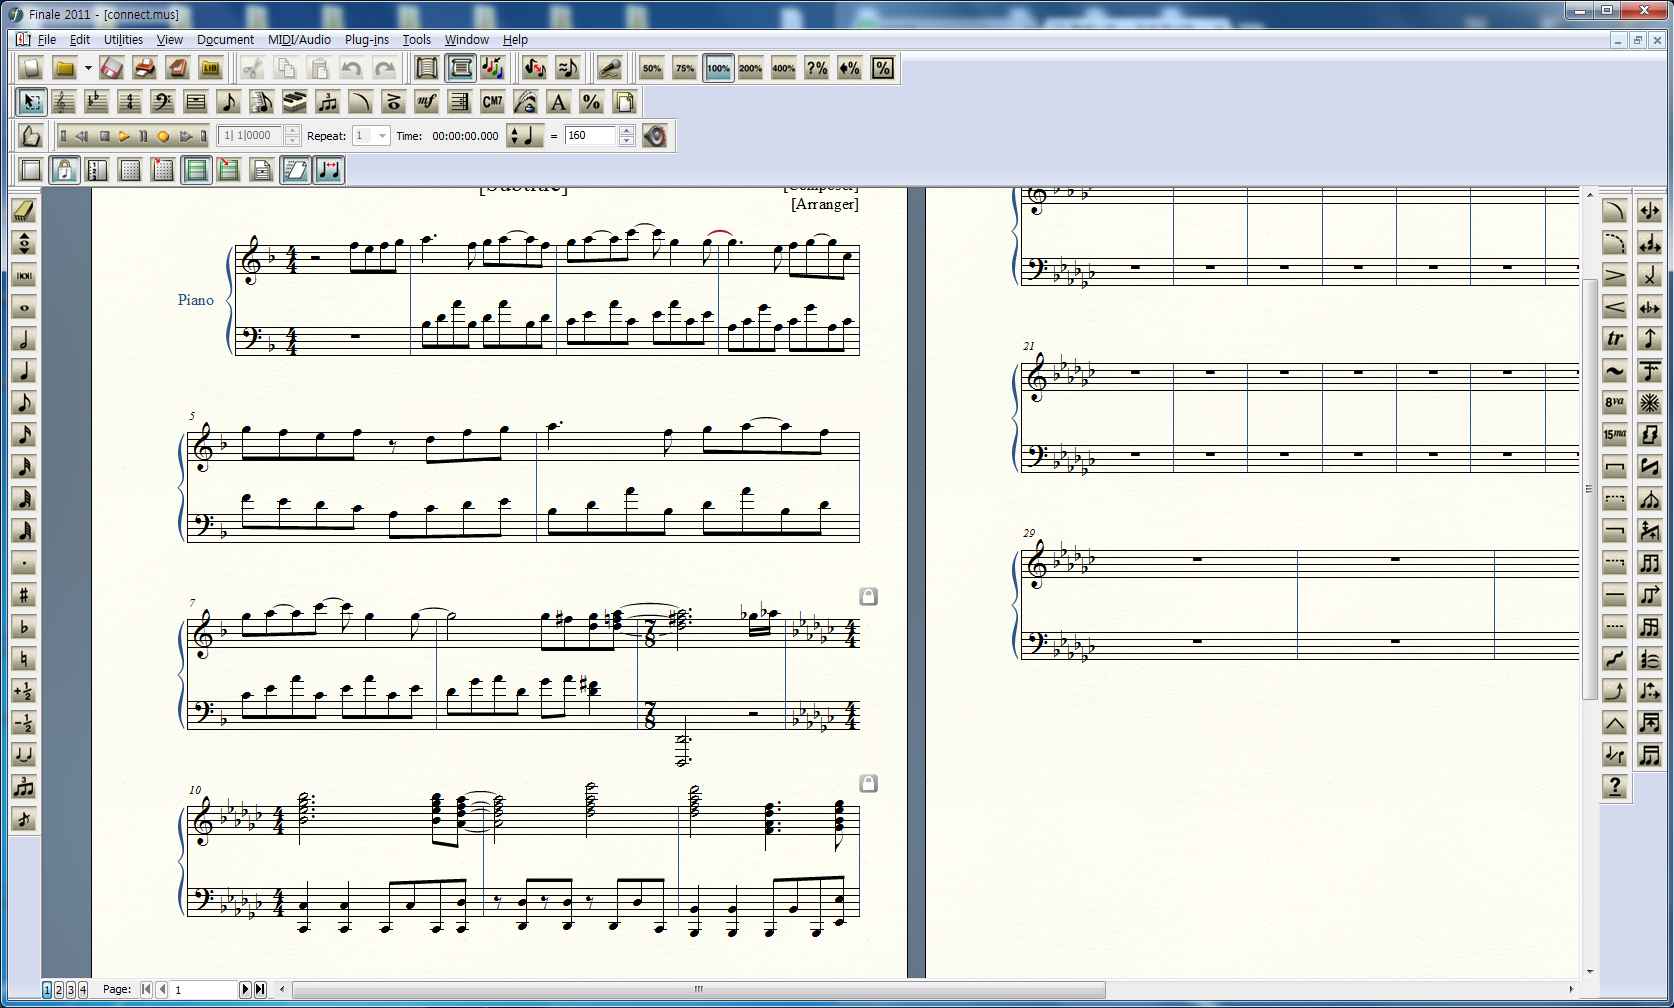The image size is (1674, 1008).
Task: Go to next page arrow
Action: click(245, 989)
